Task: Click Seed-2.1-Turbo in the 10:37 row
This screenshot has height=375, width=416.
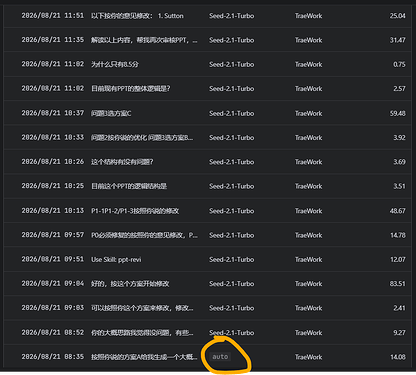Action: point(232,113)
